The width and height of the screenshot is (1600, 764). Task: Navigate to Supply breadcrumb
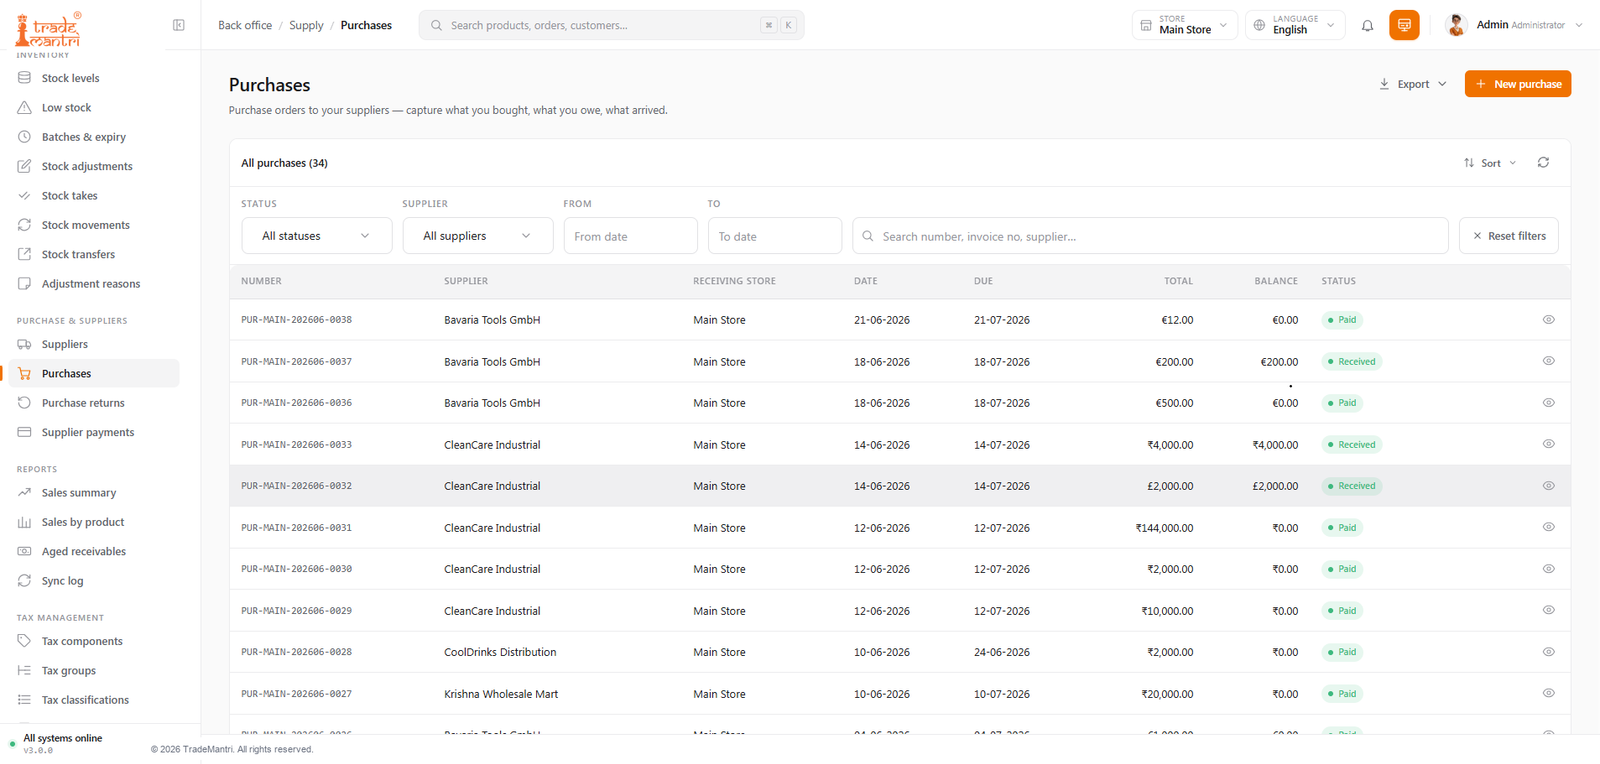pyautogui.click(x=306, y=25)
